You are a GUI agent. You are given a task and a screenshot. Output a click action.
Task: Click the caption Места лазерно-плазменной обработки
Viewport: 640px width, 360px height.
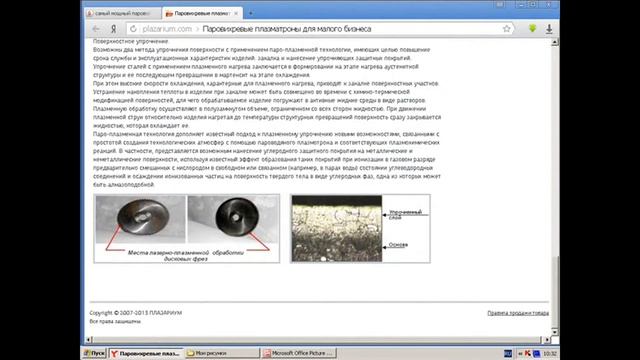(186, 256)
